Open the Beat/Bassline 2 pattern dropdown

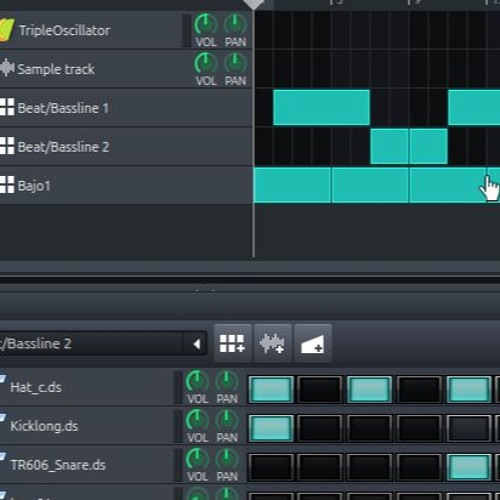(x=102, y=343)
